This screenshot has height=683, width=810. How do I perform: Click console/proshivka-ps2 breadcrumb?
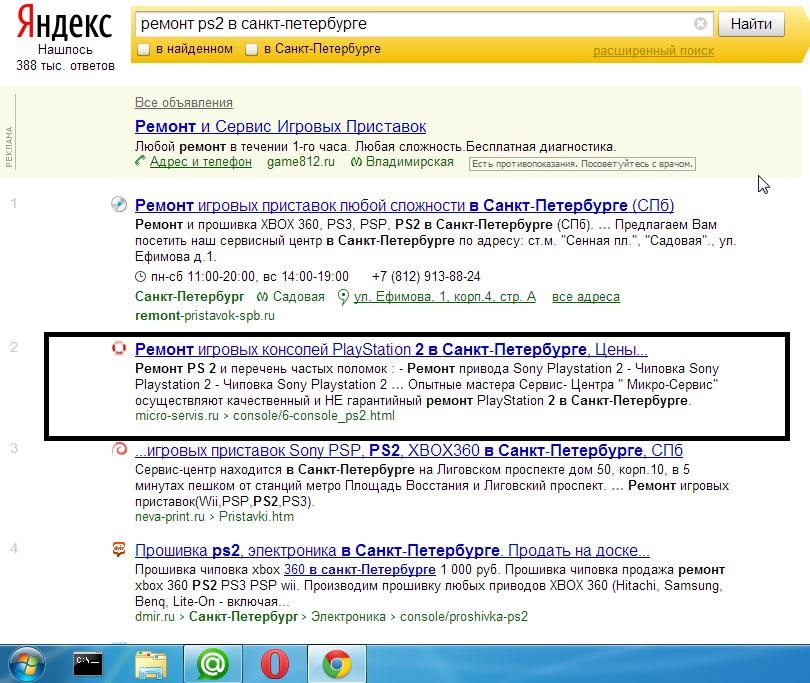[464, 616]
